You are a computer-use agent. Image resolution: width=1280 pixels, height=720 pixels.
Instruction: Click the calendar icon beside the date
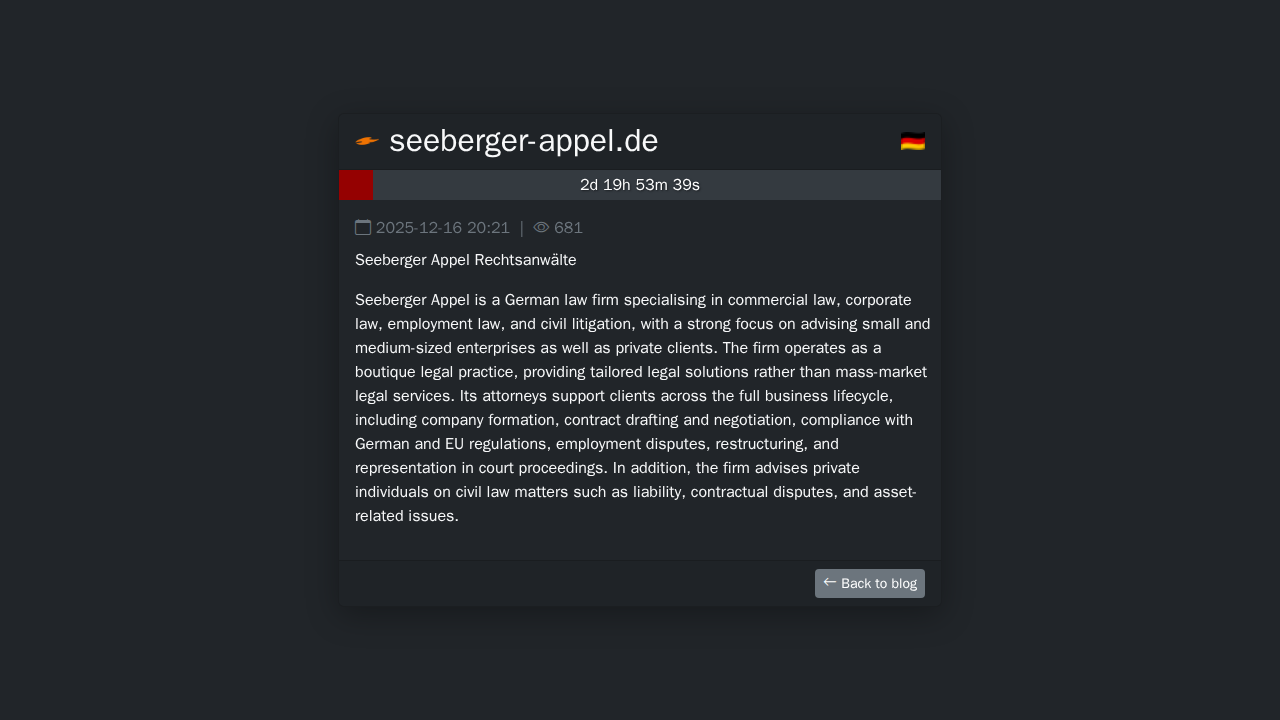[363, 227]
